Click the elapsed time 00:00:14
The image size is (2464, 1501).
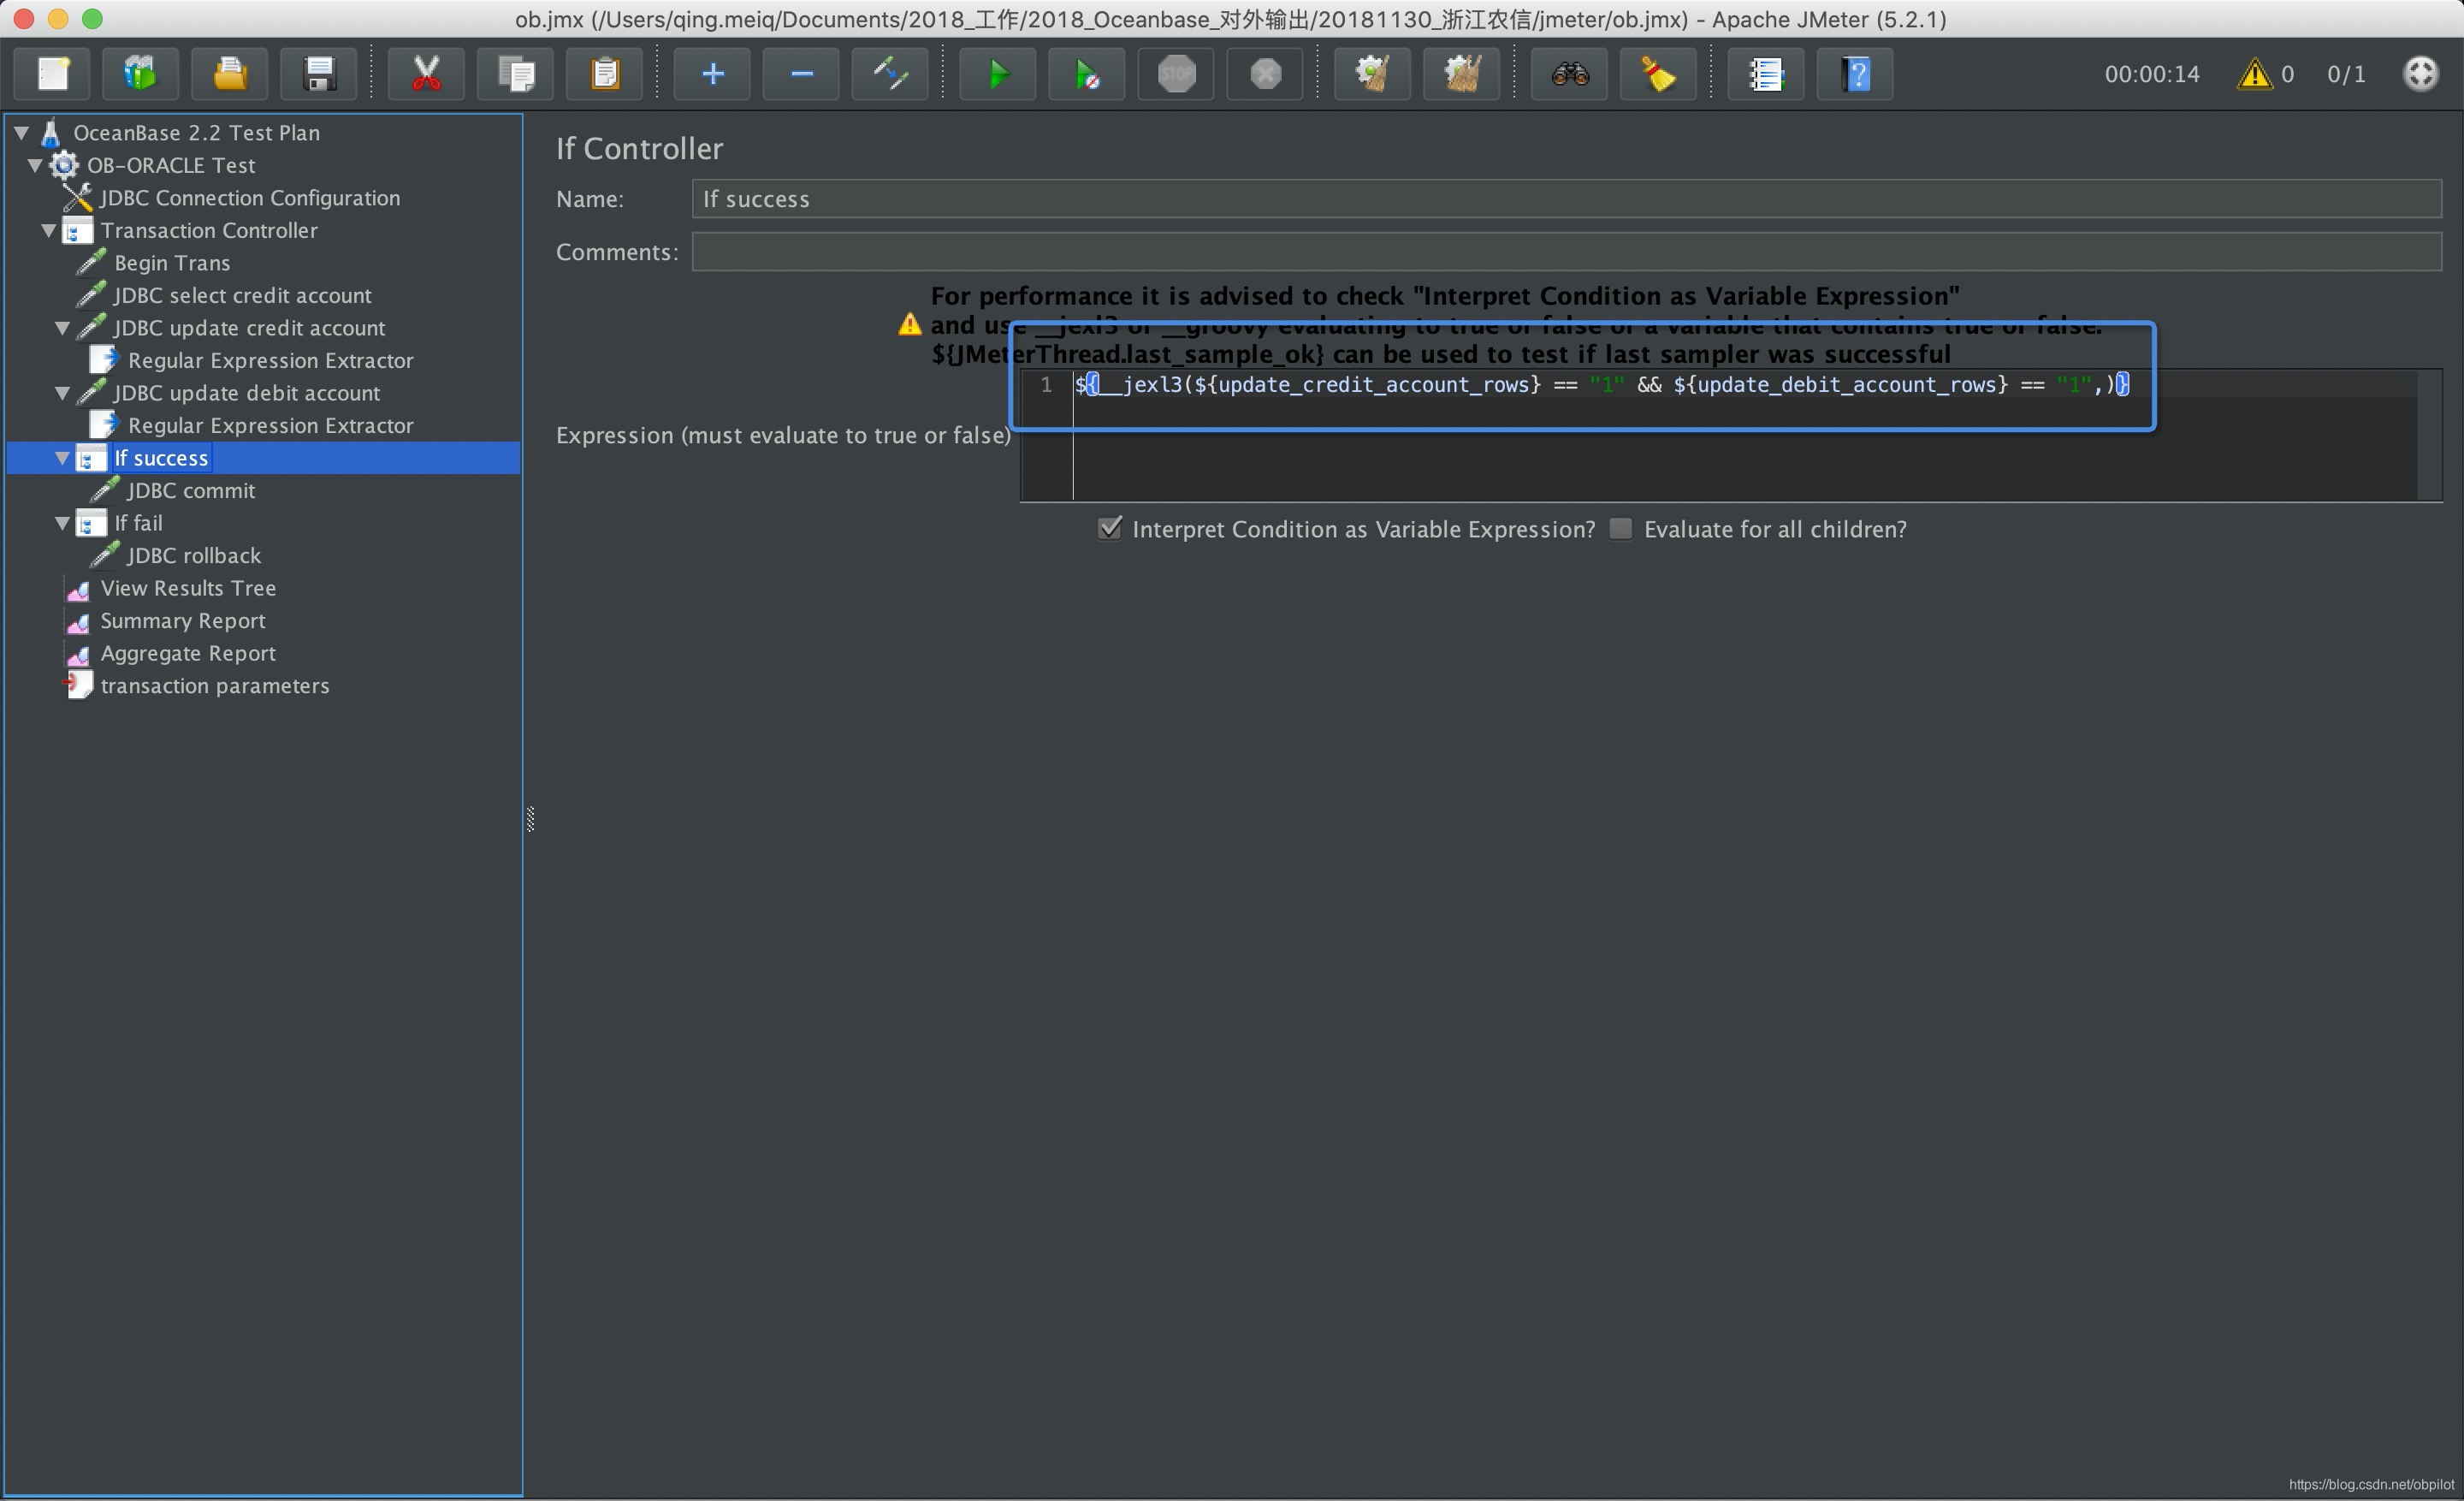coord(2151,74)
